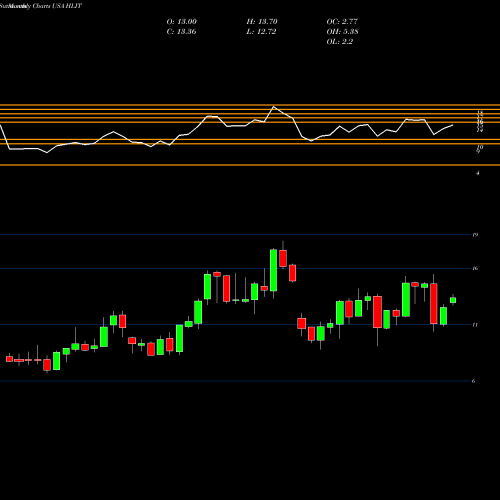500x500 pixels.
Task: Click the 16 price axis label
Action: point(475,268)
